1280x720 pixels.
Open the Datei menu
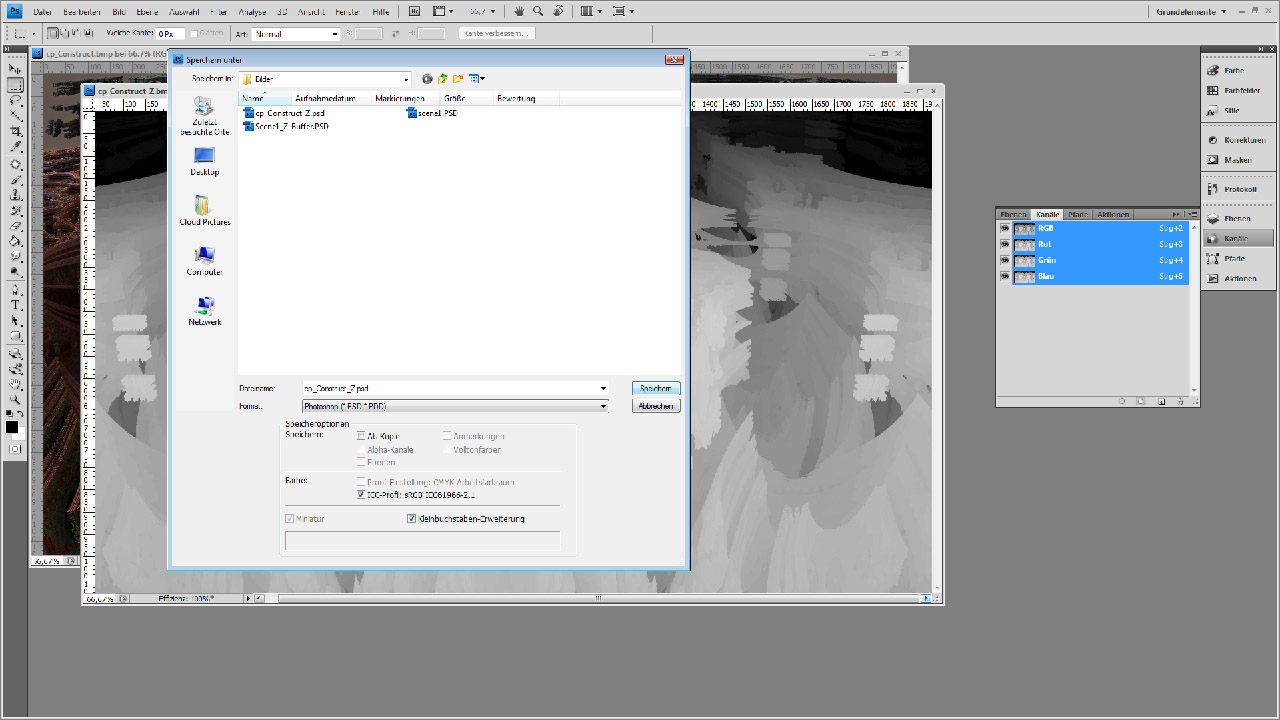(42, 11)
